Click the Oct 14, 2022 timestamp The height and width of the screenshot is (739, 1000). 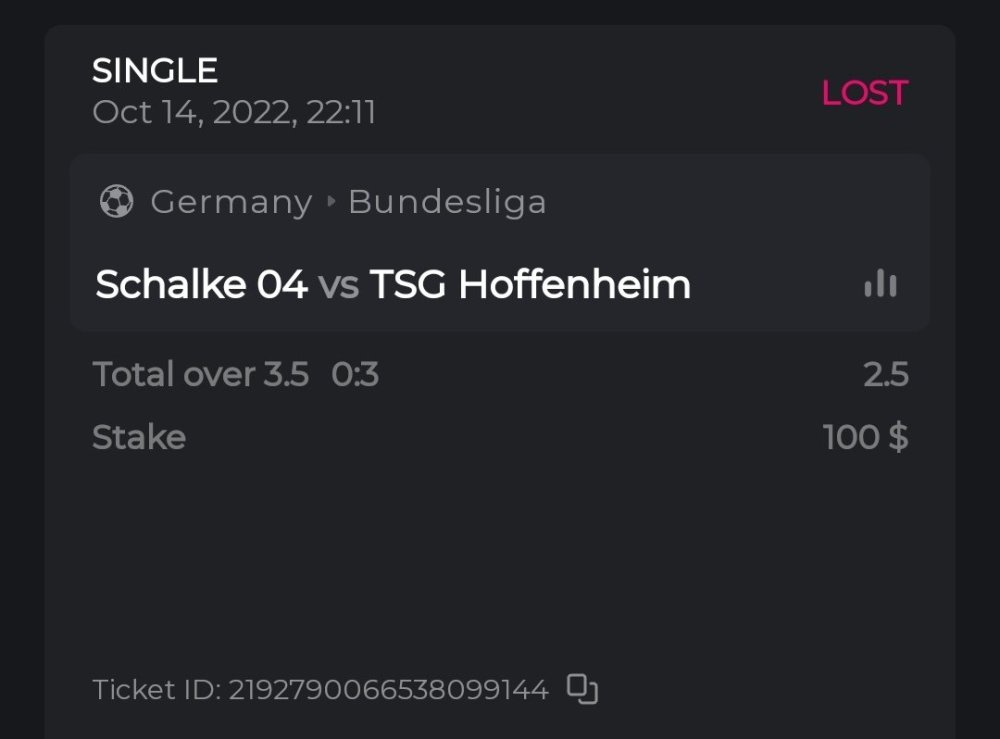tap(234, 112)
